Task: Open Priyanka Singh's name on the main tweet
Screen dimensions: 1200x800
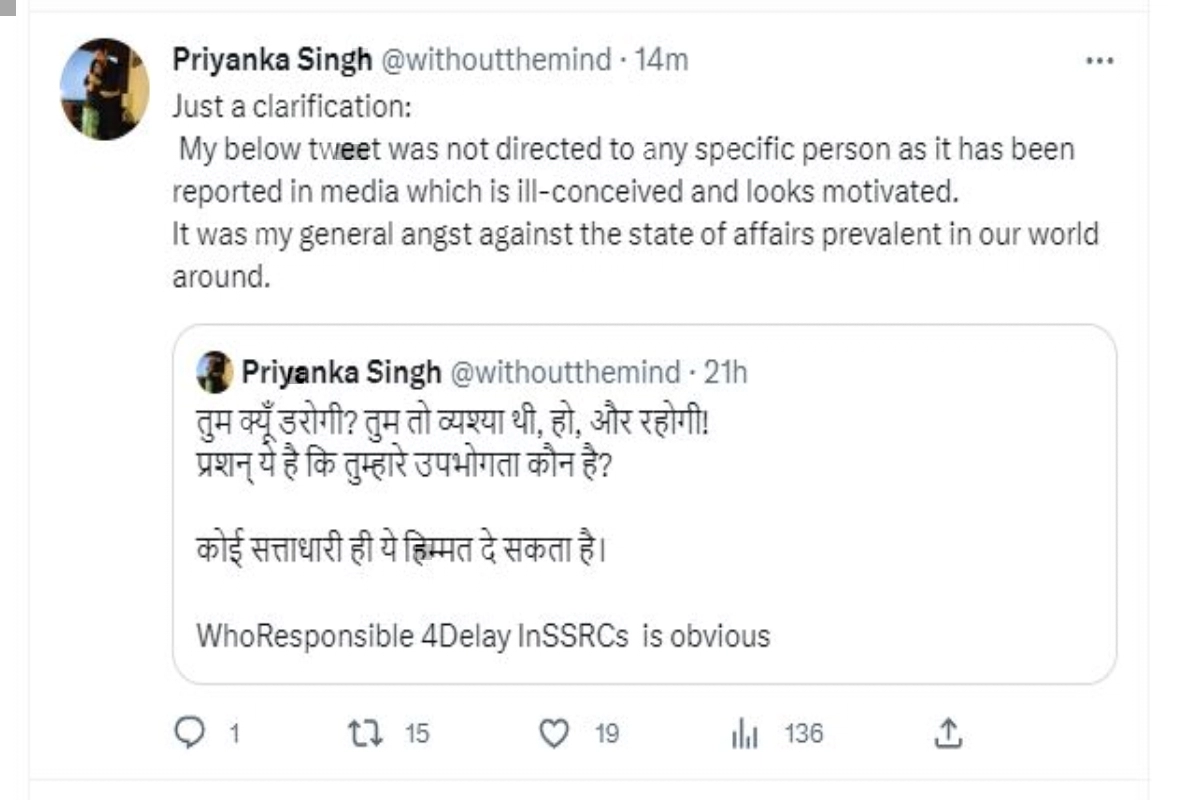Action: [x=272, y=60]
